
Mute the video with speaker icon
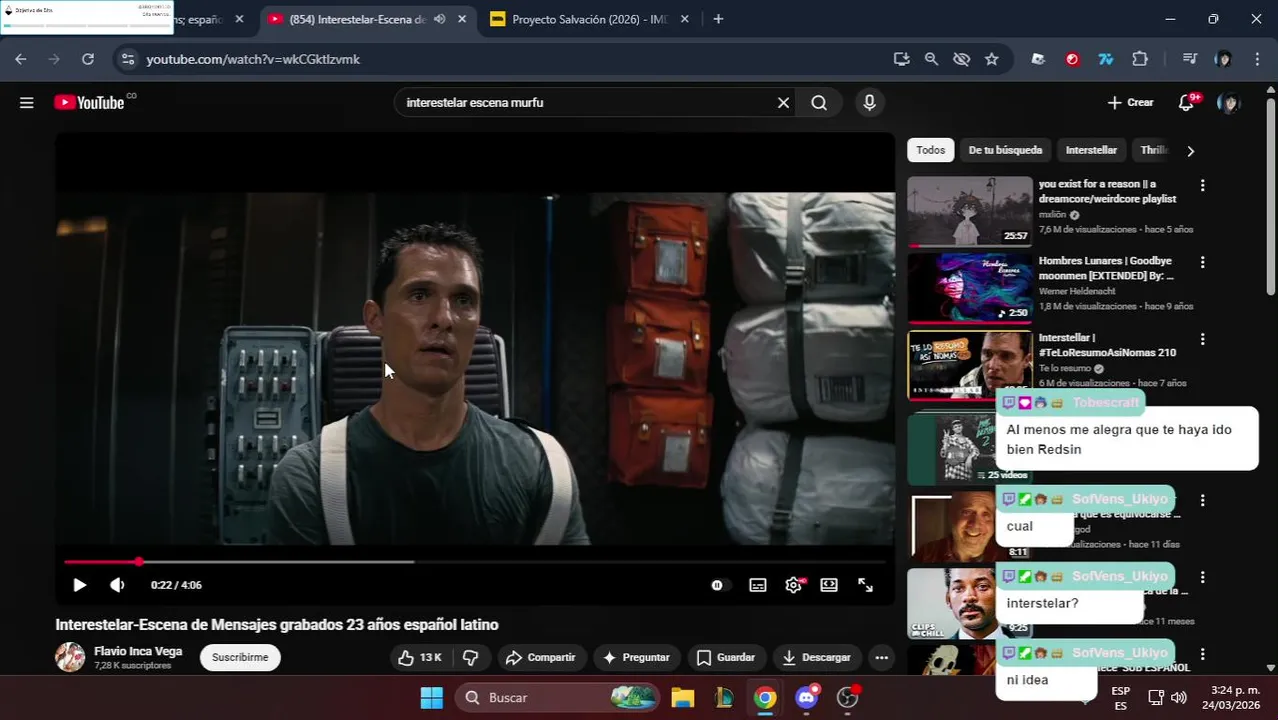(x=117, y=585)
